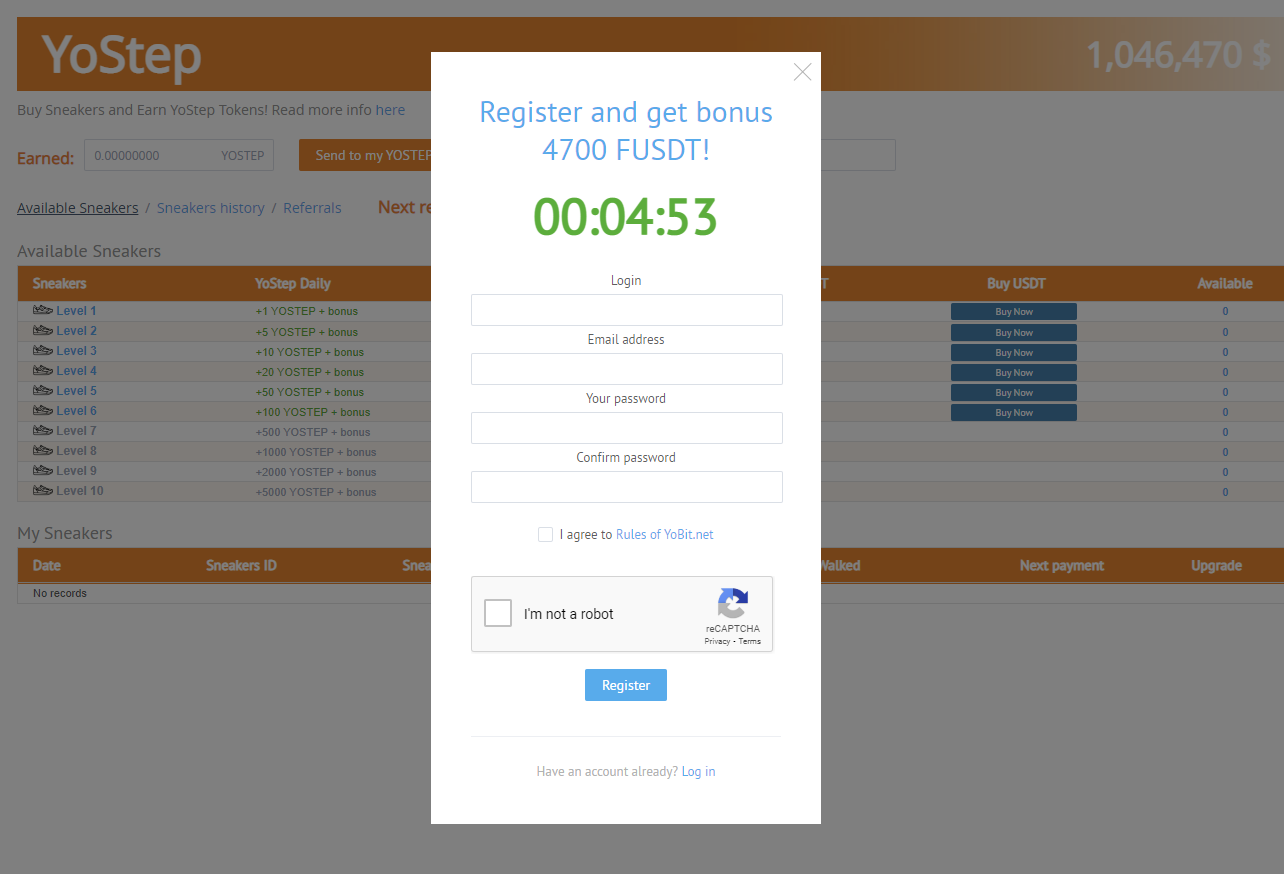Click the Level 9 sneaker icon
Viewport: 1284px width, 874px height.
(43, 470)
